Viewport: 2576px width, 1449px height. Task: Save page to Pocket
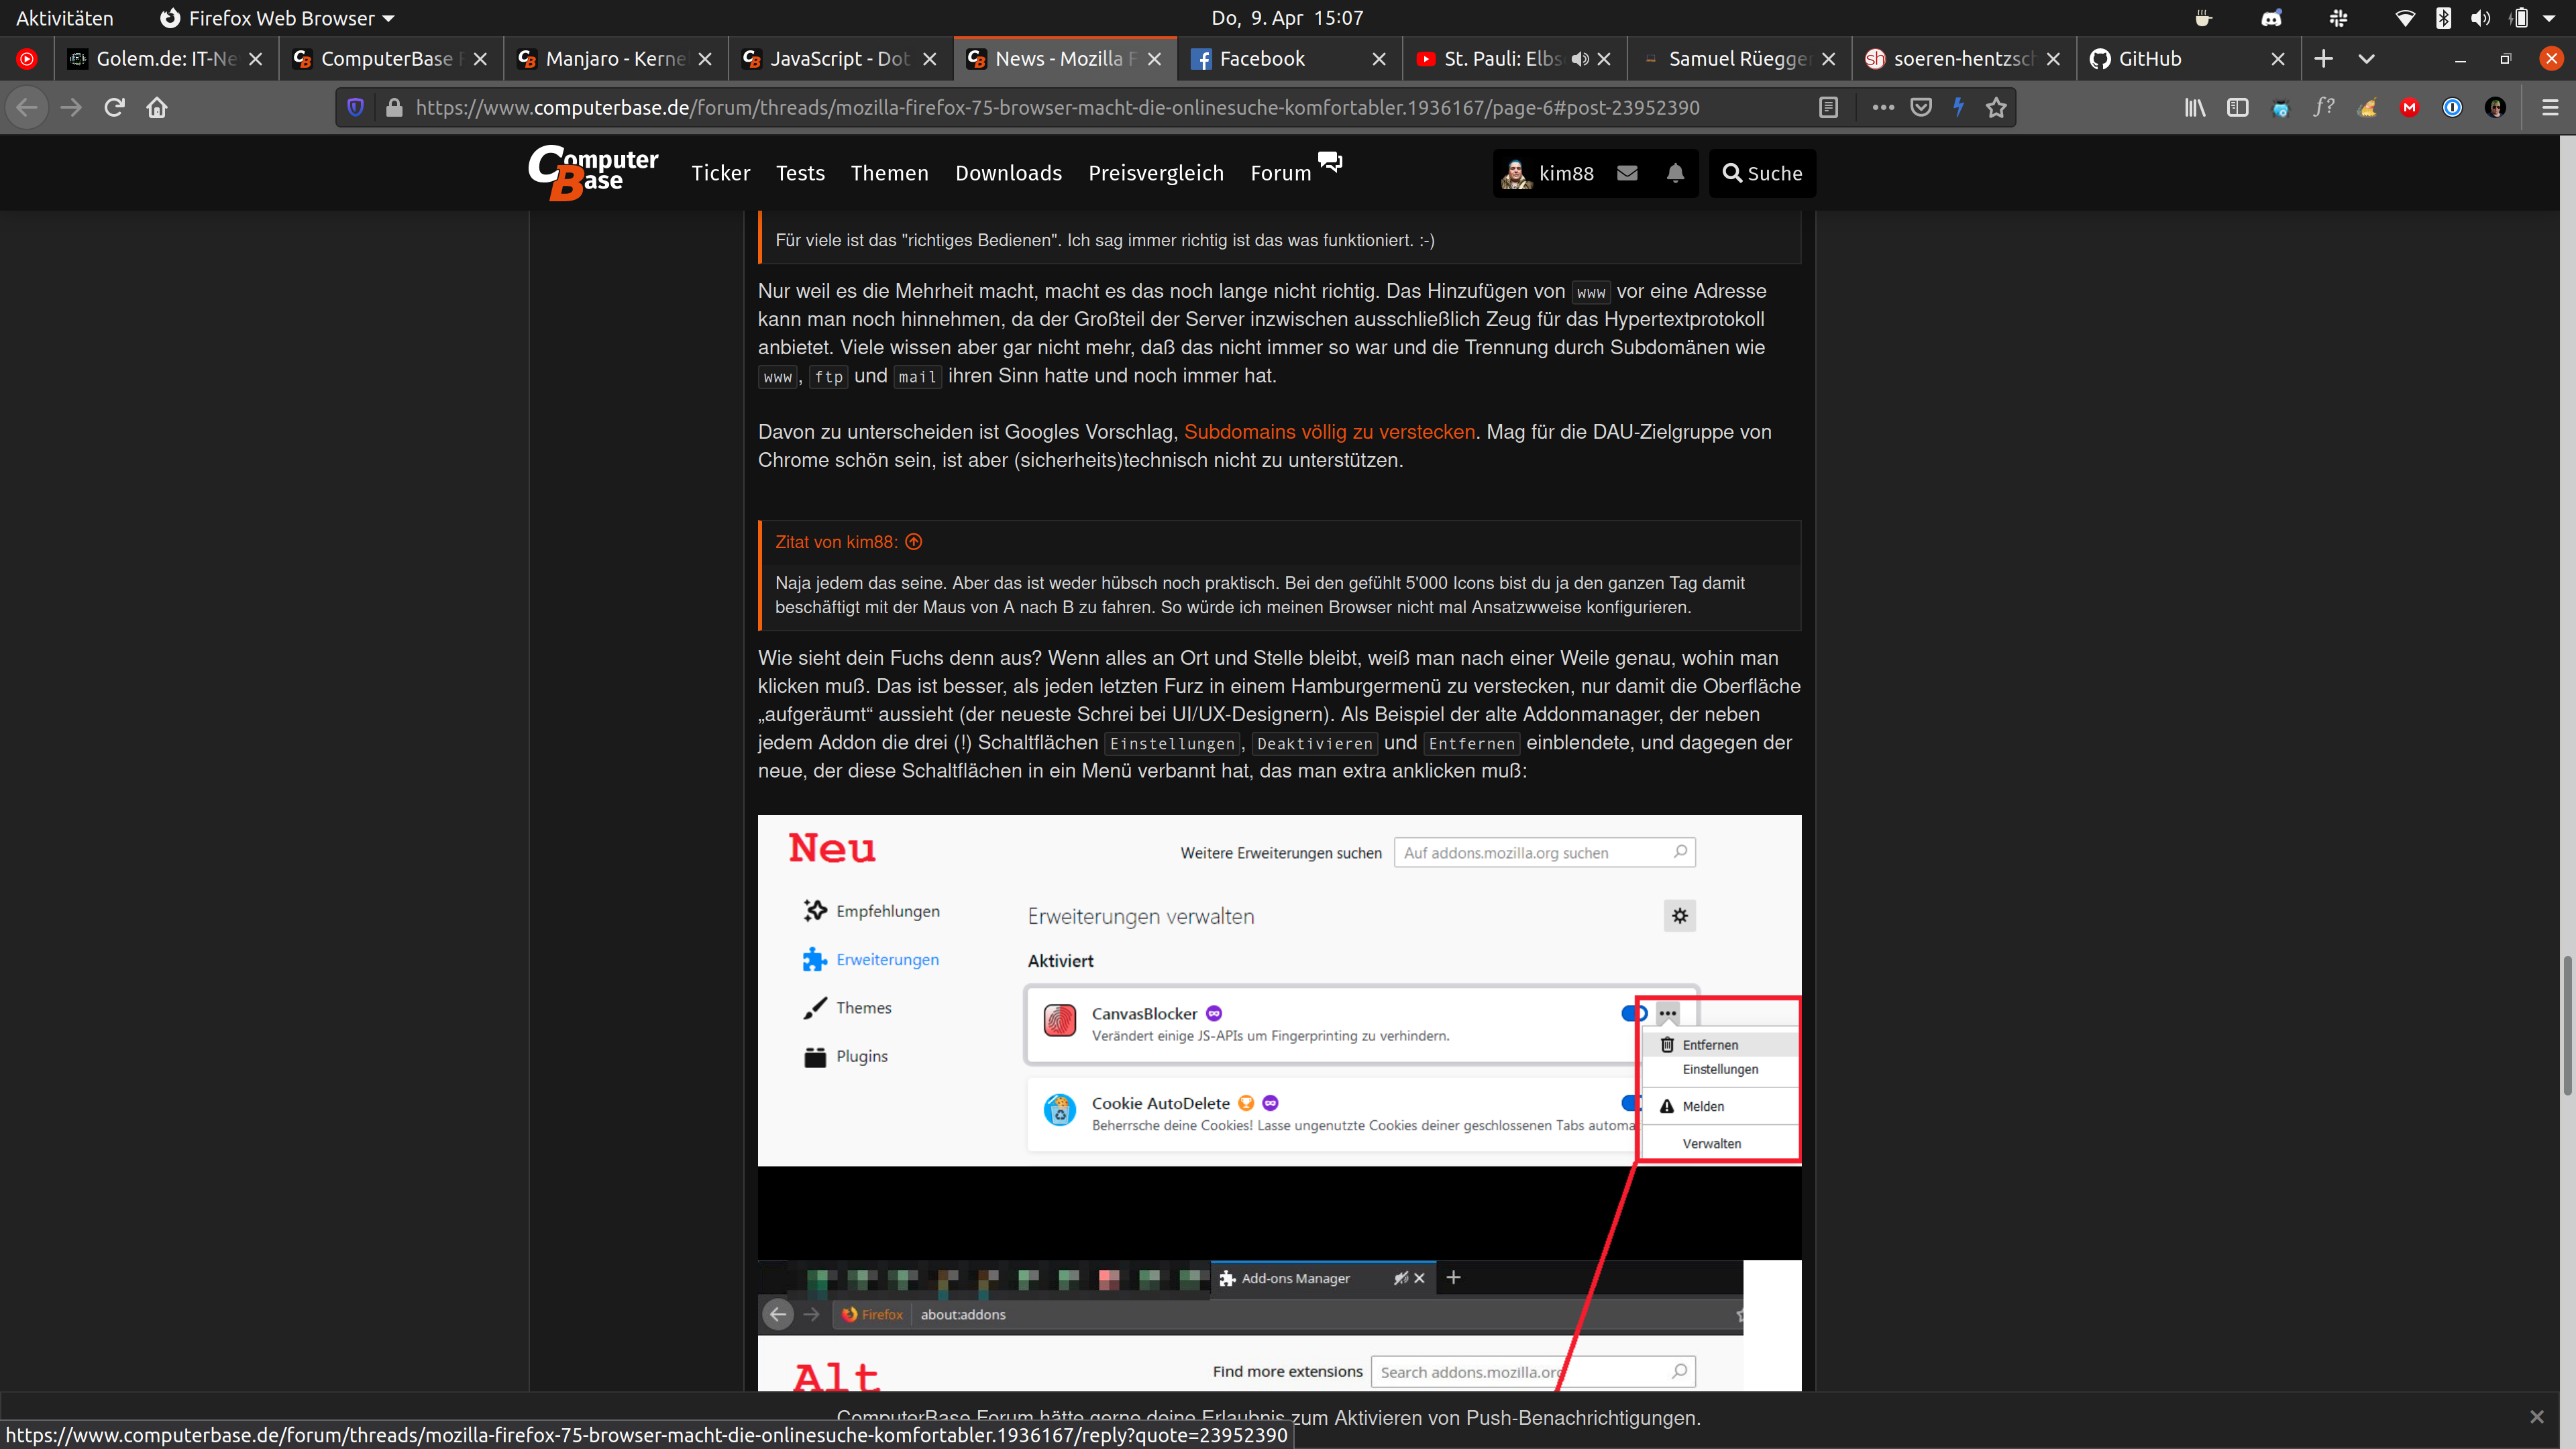[x=1921, y=108]
